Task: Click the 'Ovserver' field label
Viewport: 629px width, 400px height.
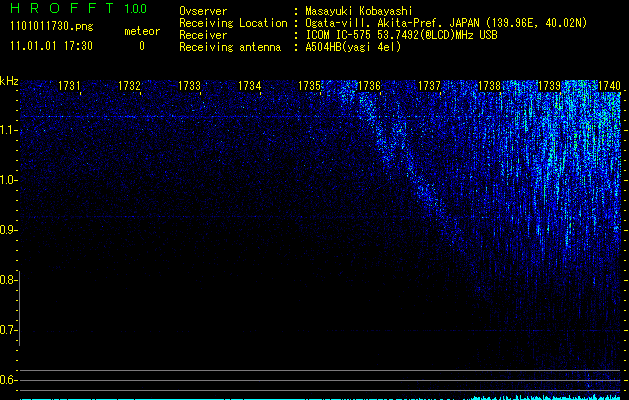Action: 203,11
